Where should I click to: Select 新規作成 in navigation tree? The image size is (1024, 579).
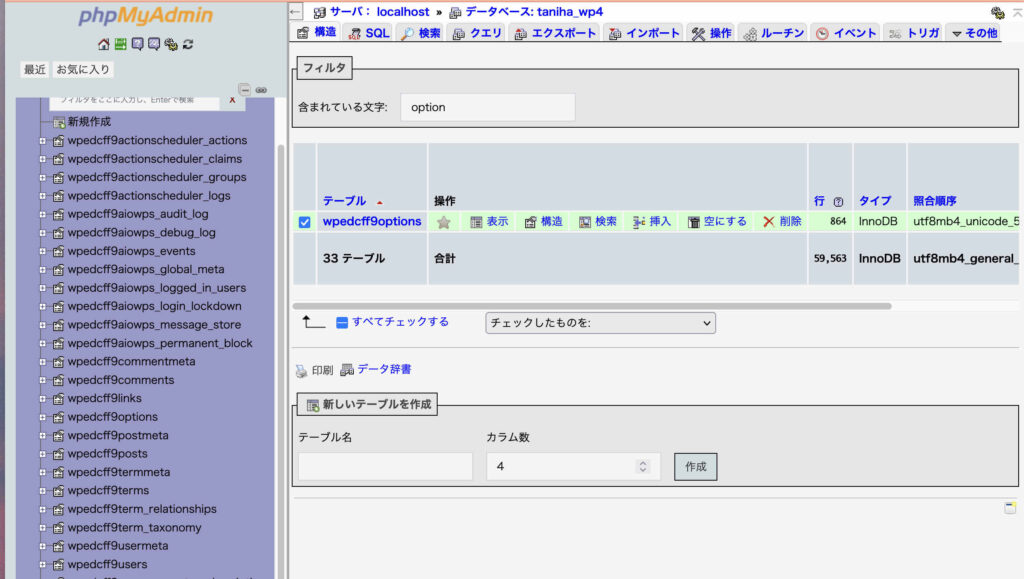[89, 121]
